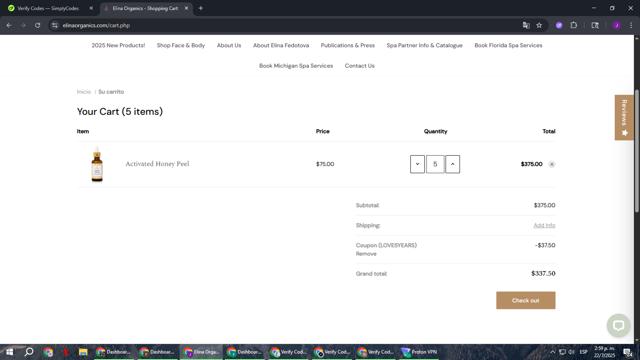
Task: Open the Contact Us page
Action: pos(360,66)
